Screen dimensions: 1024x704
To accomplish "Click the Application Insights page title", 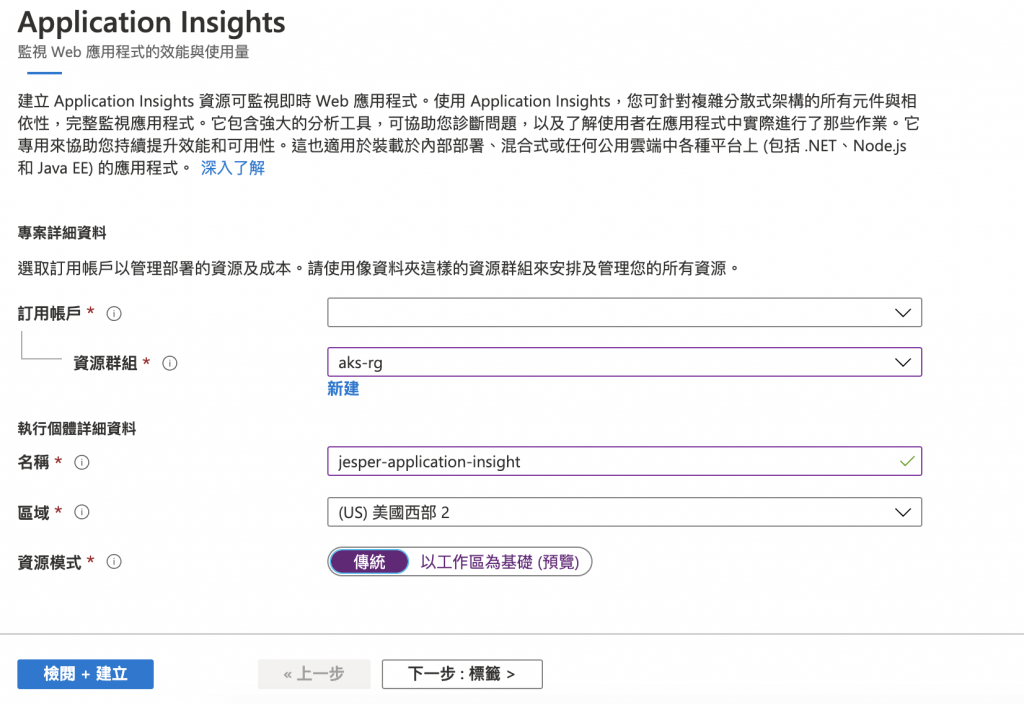I will coord(152,22).
